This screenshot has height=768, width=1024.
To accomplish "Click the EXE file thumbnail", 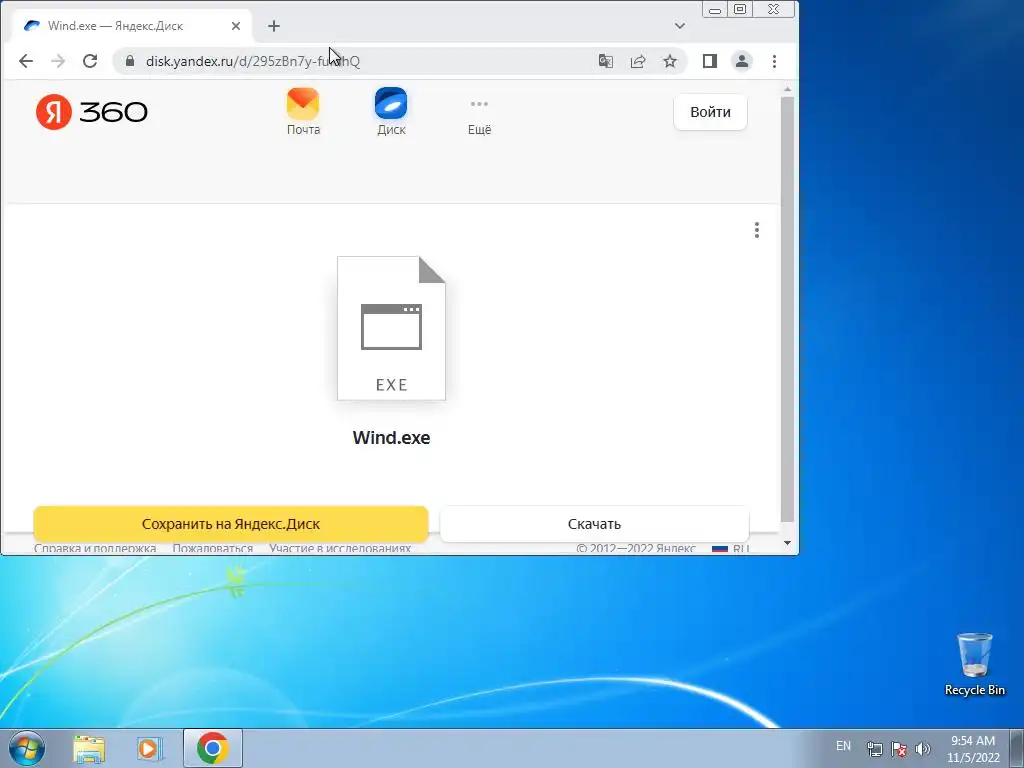I will [391, 328].
